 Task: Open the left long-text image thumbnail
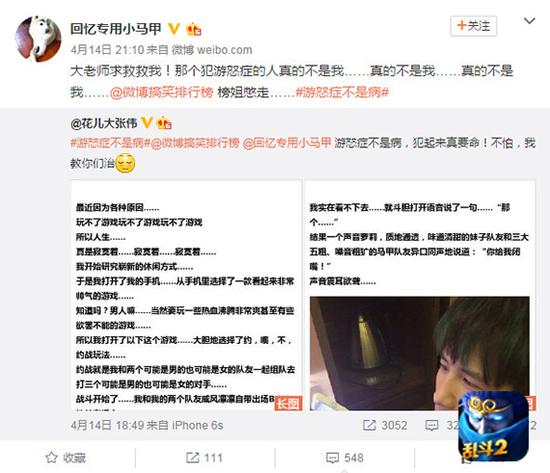coord(187,295)
